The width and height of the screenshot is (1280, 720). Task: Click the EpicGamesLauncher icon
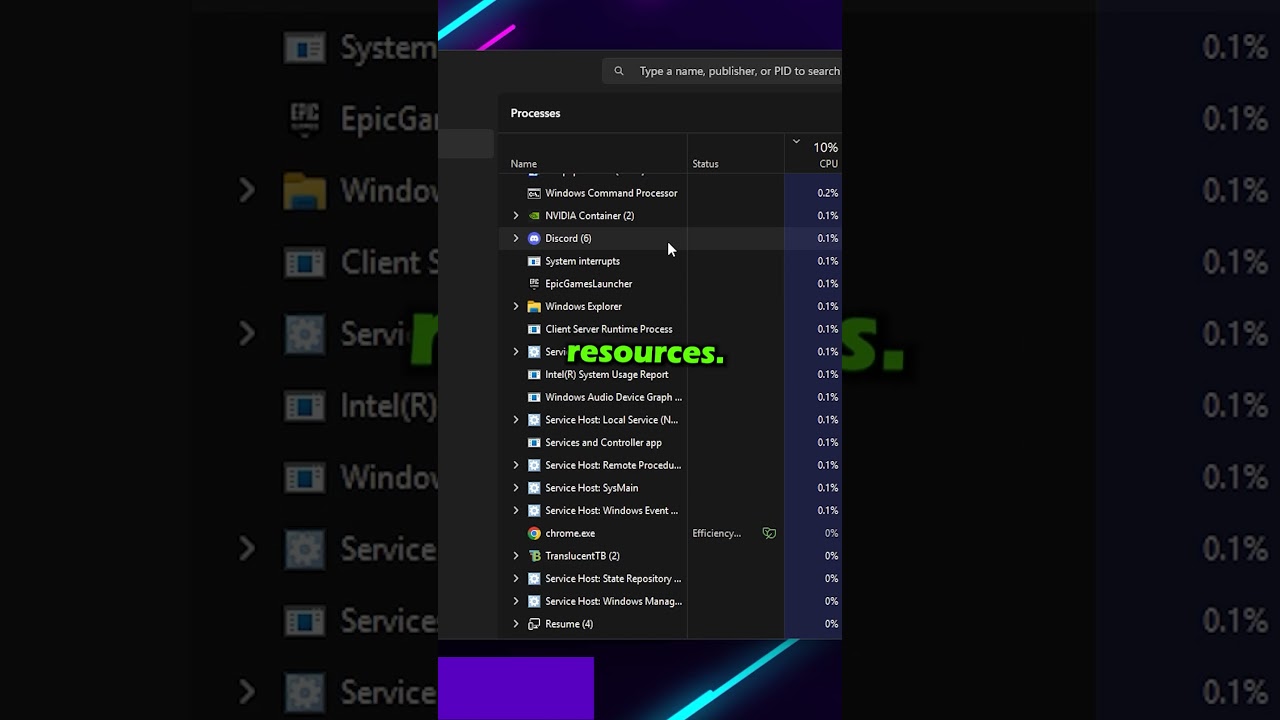[x=534, y=284]
